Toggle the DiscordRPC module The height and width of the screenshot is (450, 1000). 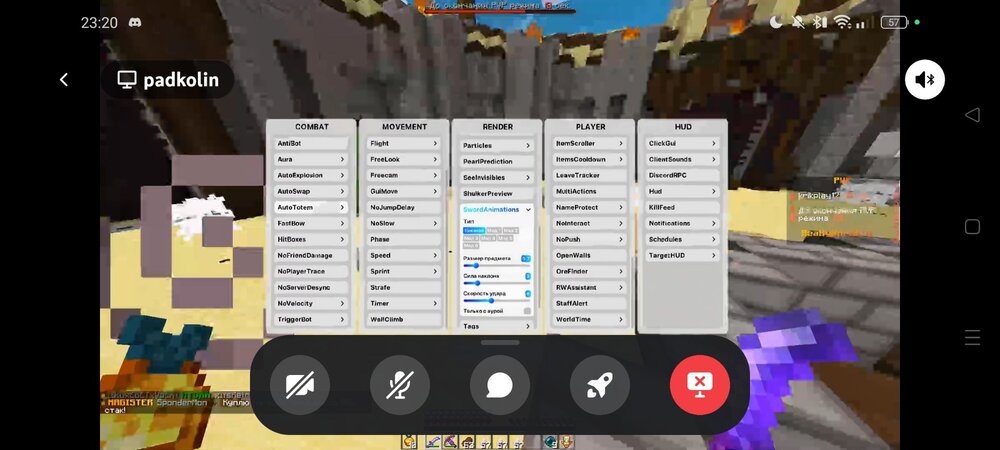point(682,175)
